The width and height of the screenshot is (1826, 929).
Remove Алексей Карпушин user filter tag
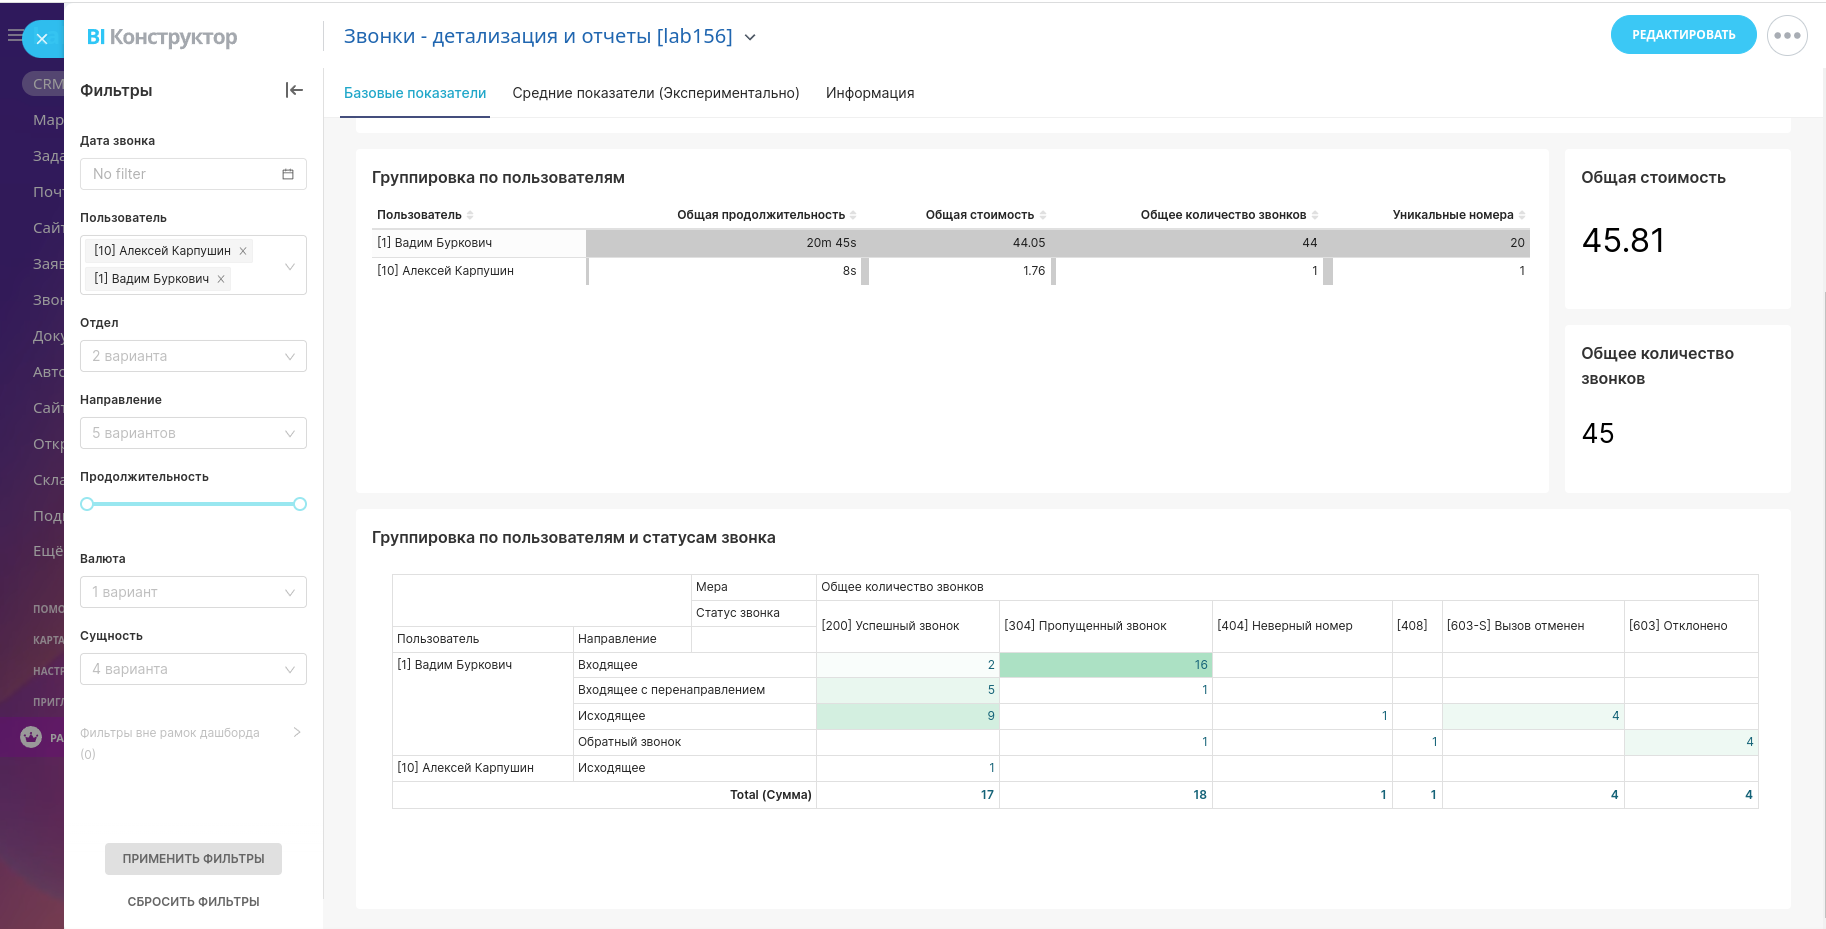(243, 251)
